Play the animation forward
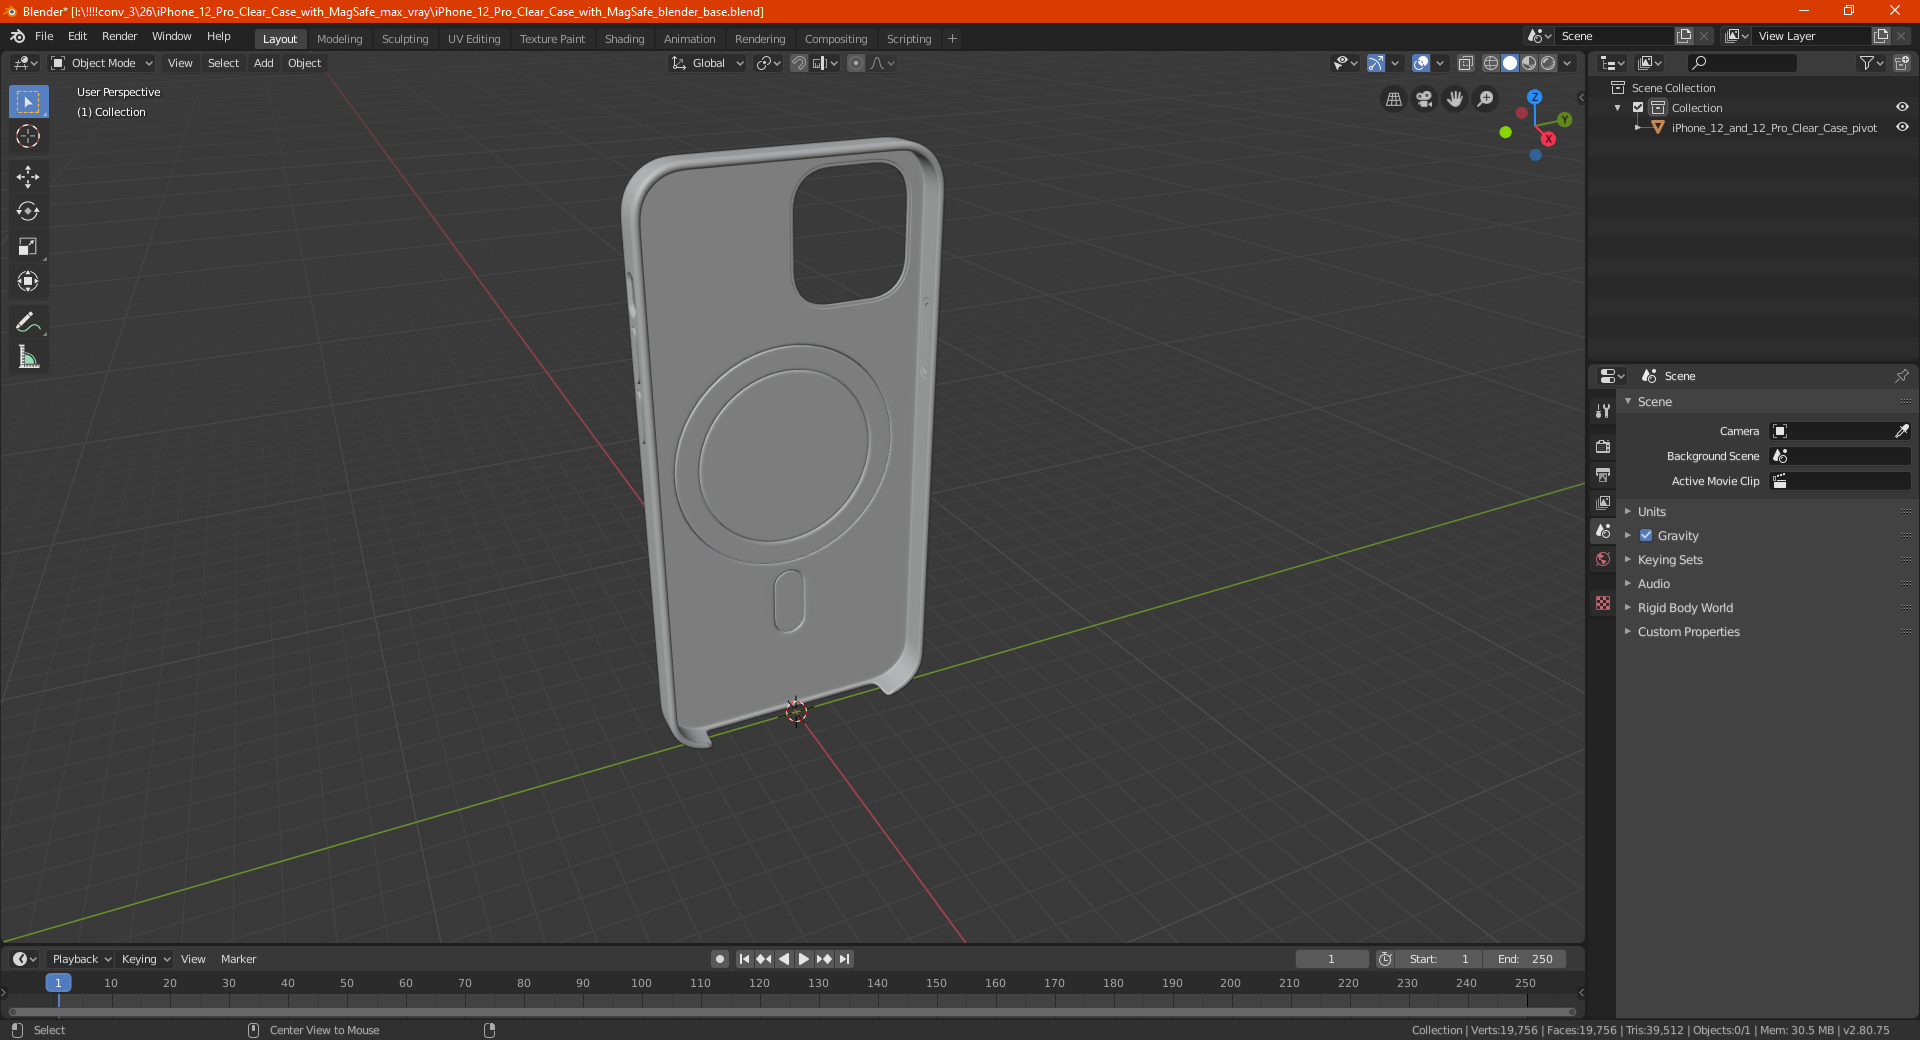The width and height of the screenshot is (1920, 1040). click(x=803, y=959)
